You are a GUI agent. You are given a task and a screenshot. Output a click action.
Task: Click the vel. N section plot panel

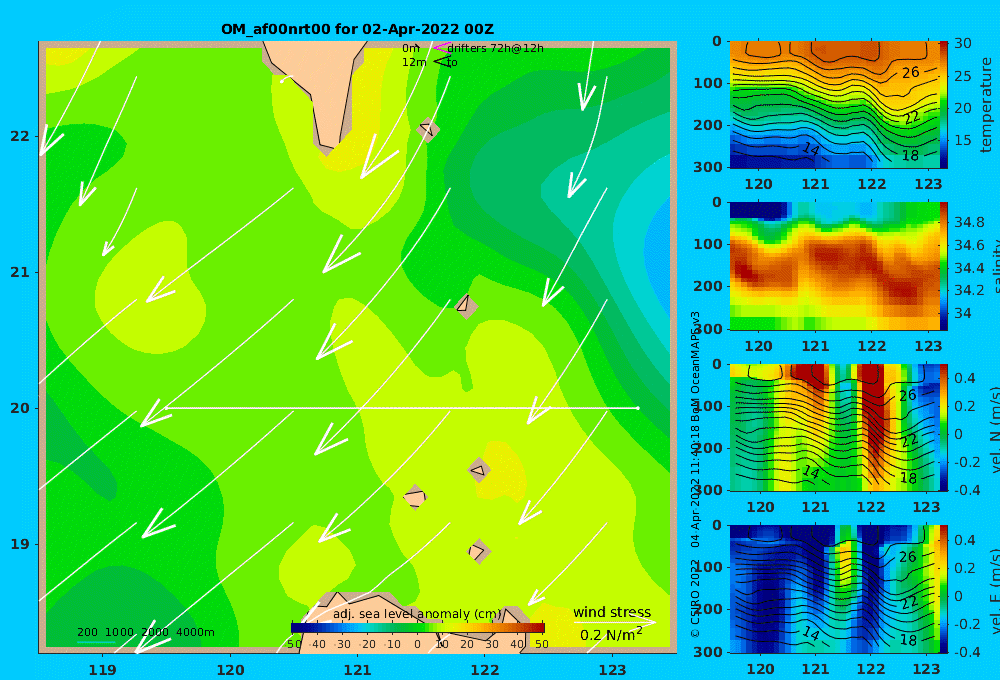point(834,427)
